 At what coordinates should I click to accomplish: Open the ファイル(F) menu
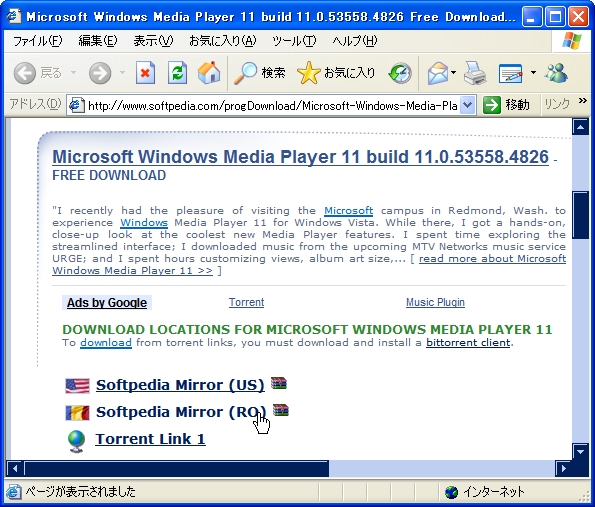(x=38, y=41)
